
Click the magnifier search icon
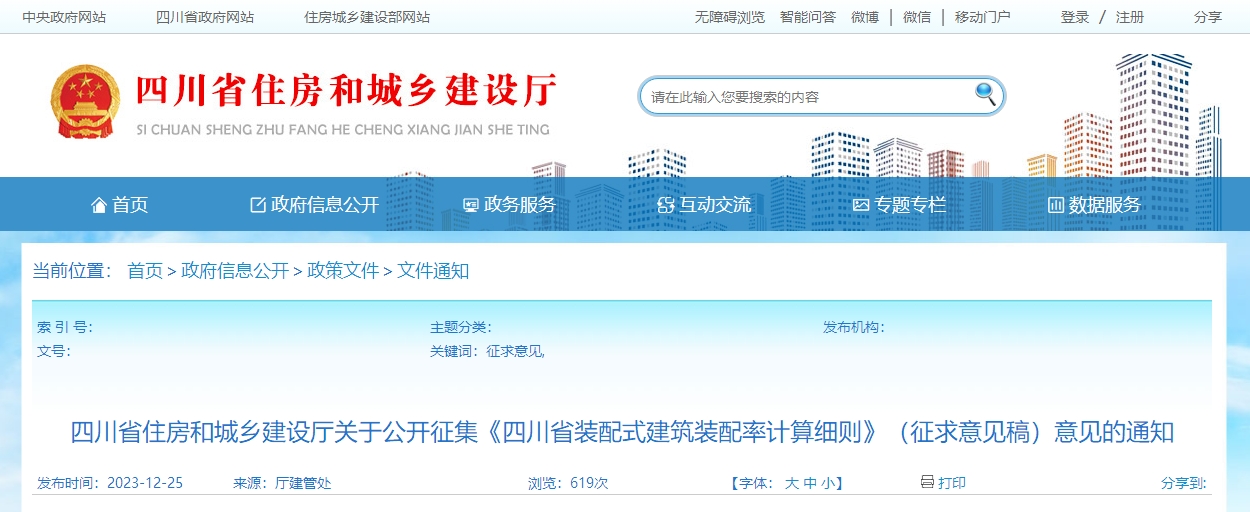tap(986, 95)
